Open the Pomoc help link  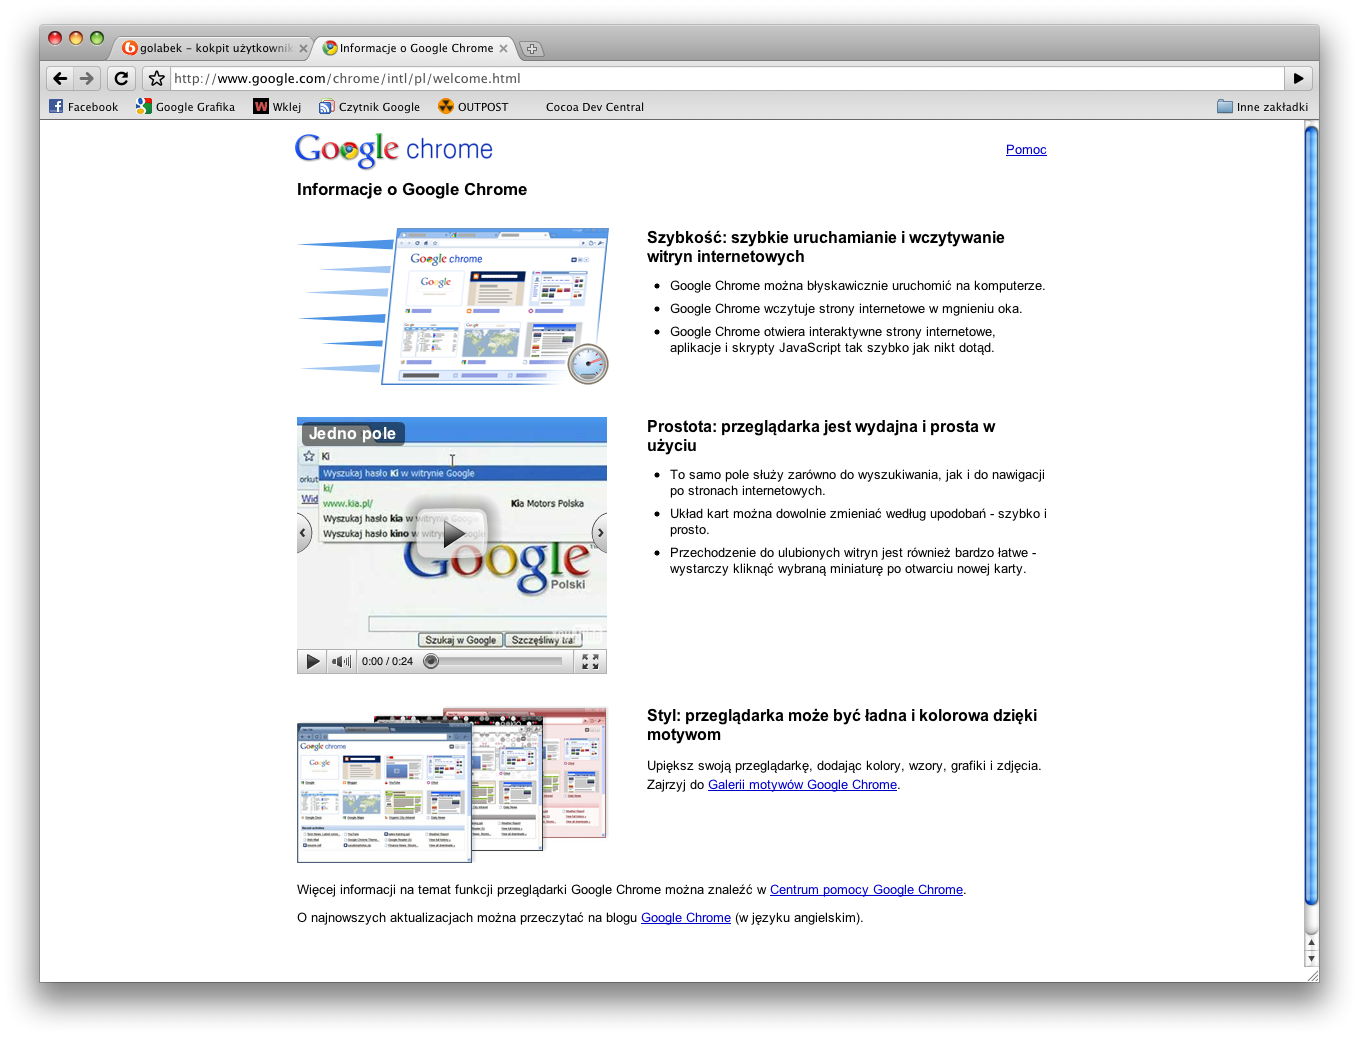[1026, 149]
